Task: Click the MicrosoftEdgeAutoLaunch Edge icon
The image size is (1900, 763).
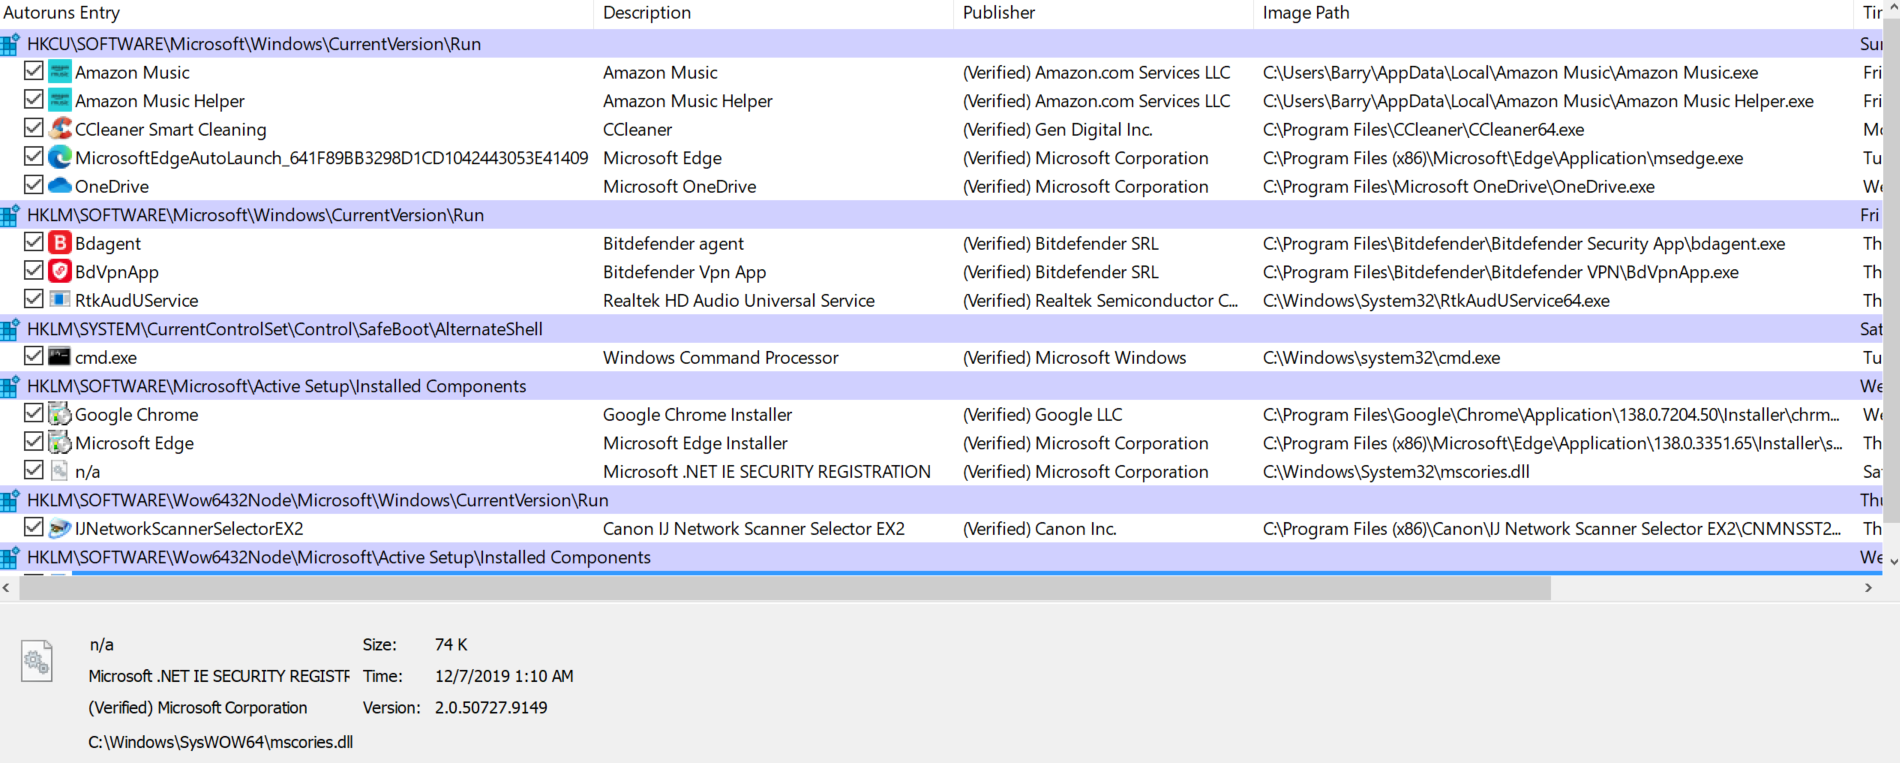Action: [x=60, y=157]
